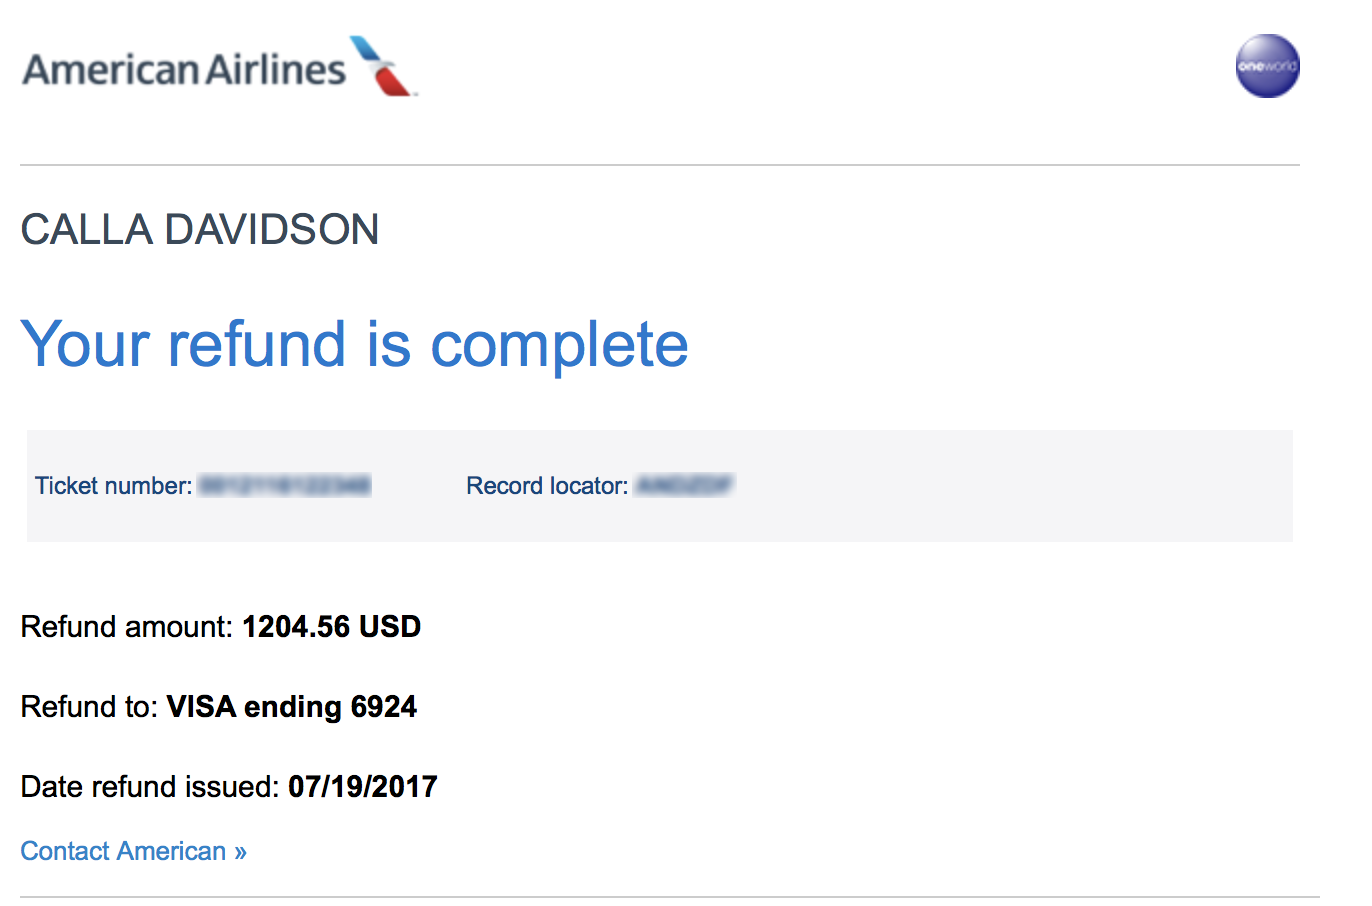Select the 1204.56 USD refund value
This screenshot has width=1372, height=906.
(331, 627)
